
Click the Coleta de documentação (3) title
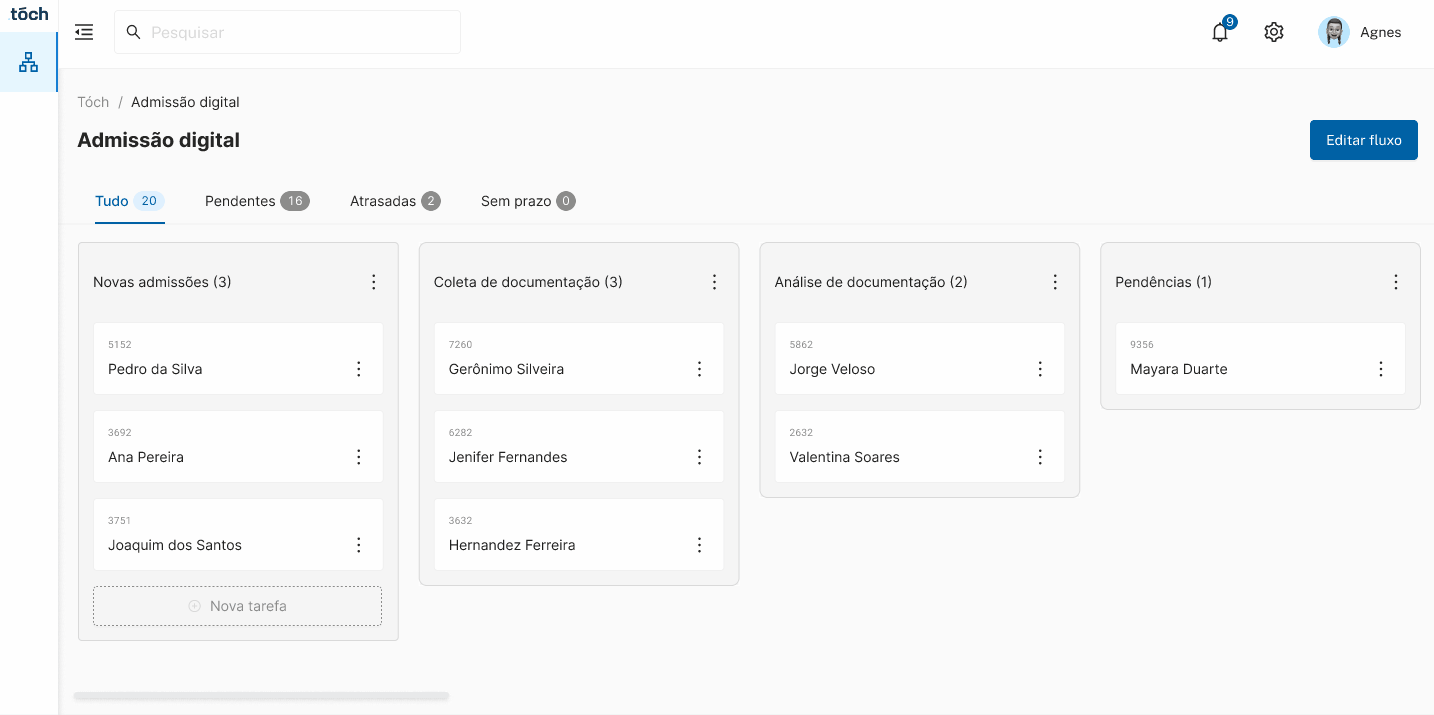528,282
